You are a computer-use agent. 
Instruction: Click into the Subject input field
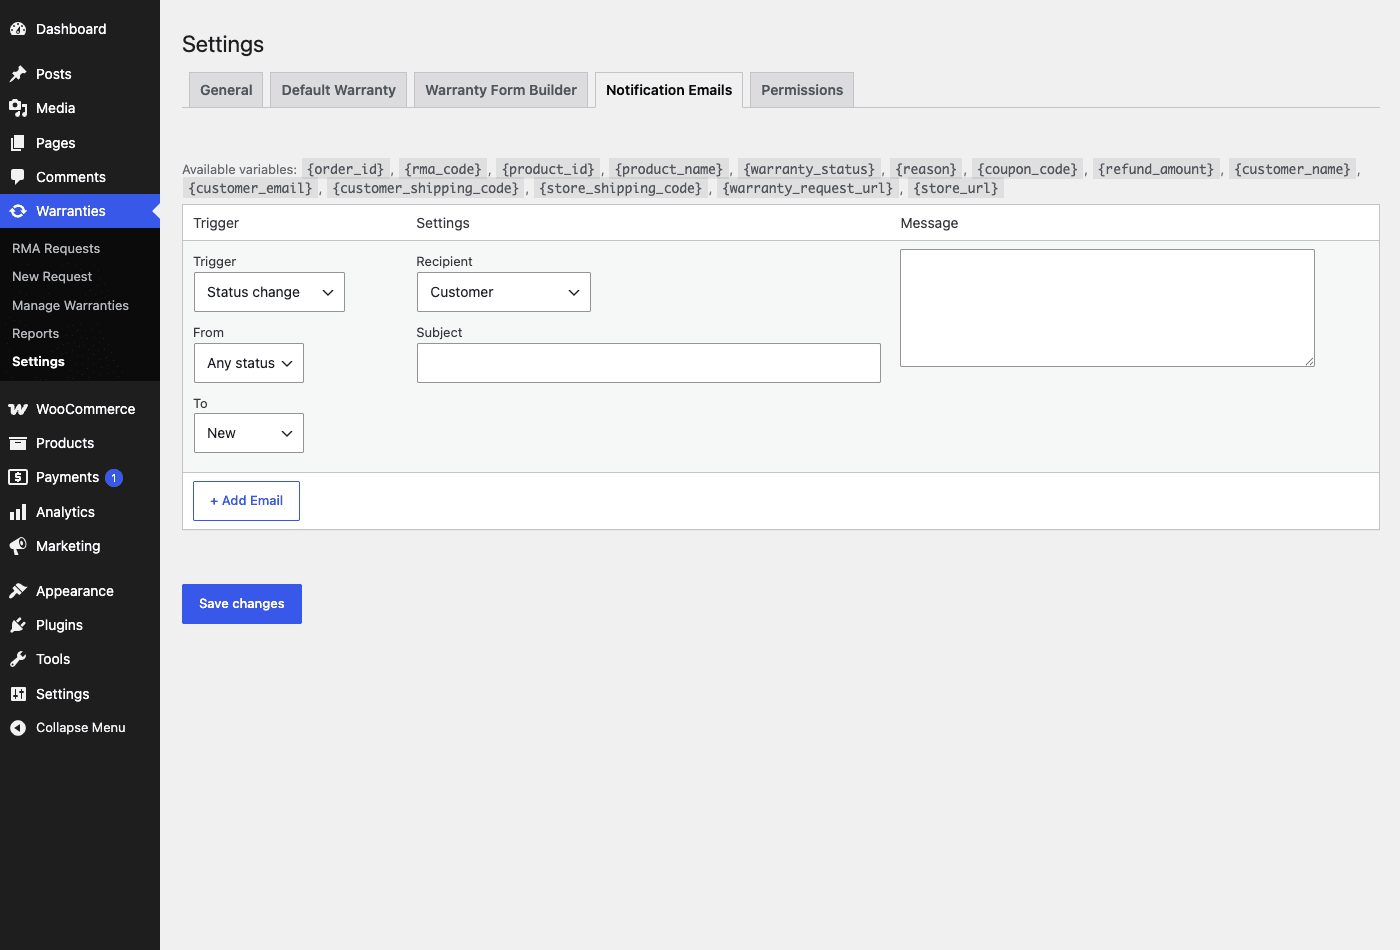649,363
